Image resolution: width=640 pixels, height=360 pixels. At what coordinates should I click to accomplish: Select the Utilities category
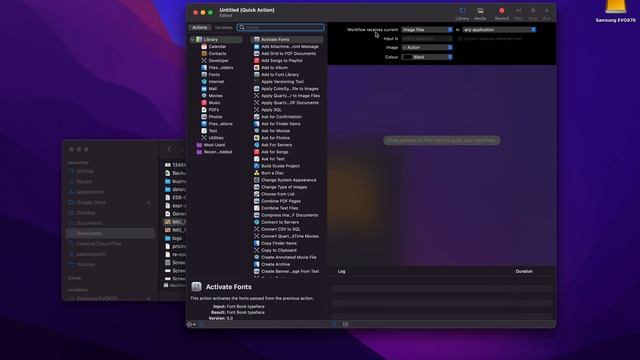(x=212, y=138)
